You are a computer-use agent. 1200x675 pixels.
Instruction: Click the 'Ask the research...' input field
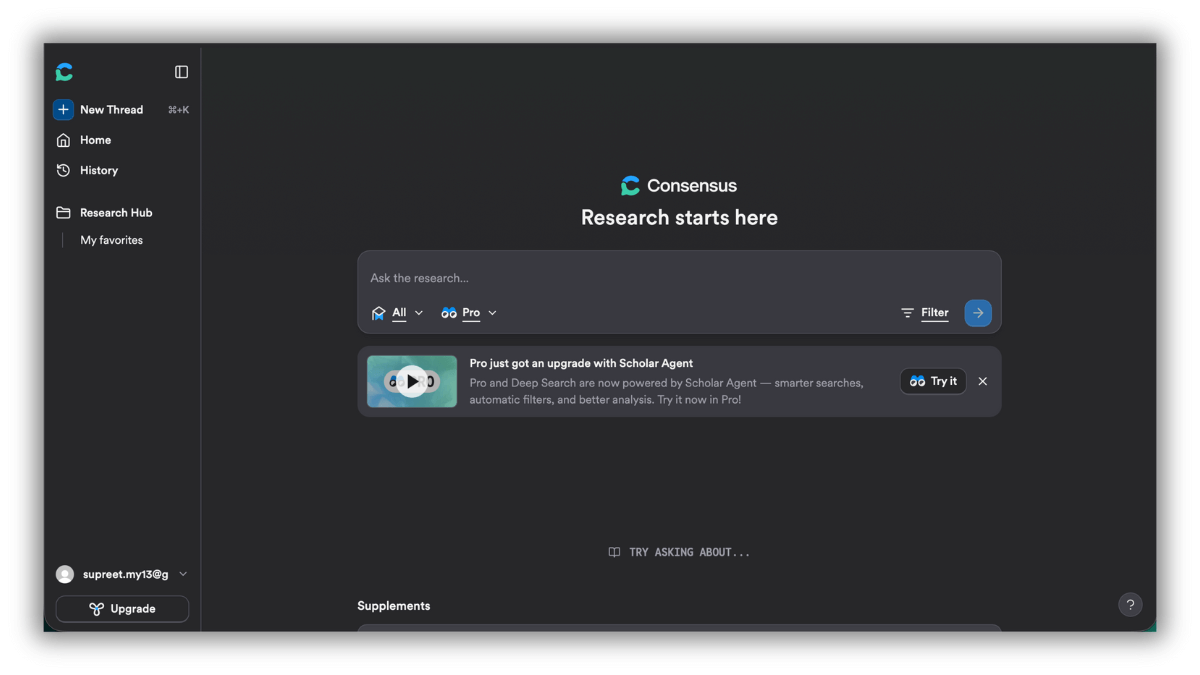(x=679, y=278)
